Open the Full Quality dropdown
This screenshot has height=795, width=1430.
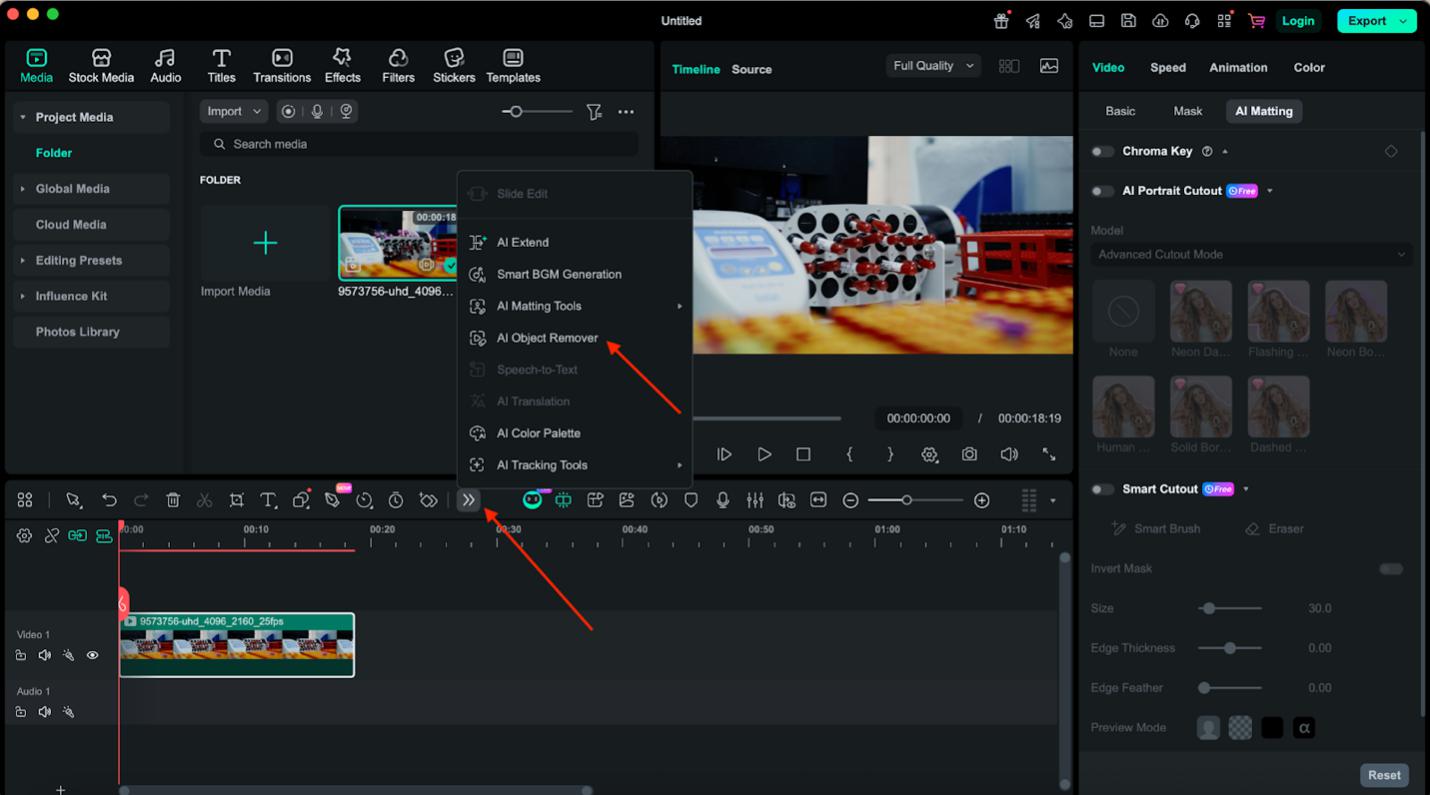[x=932, y=66]
